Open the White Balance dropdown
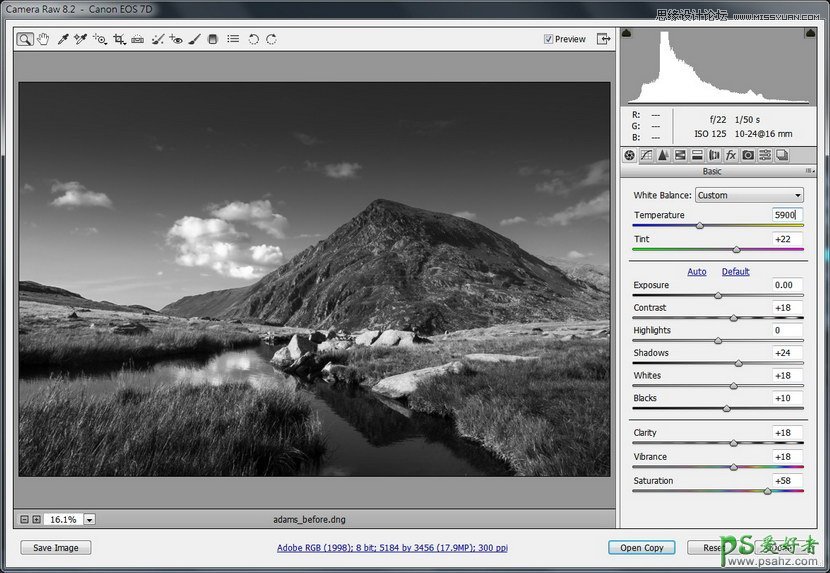This screenshot has height=573, width=830. click(x=749, y=195)
